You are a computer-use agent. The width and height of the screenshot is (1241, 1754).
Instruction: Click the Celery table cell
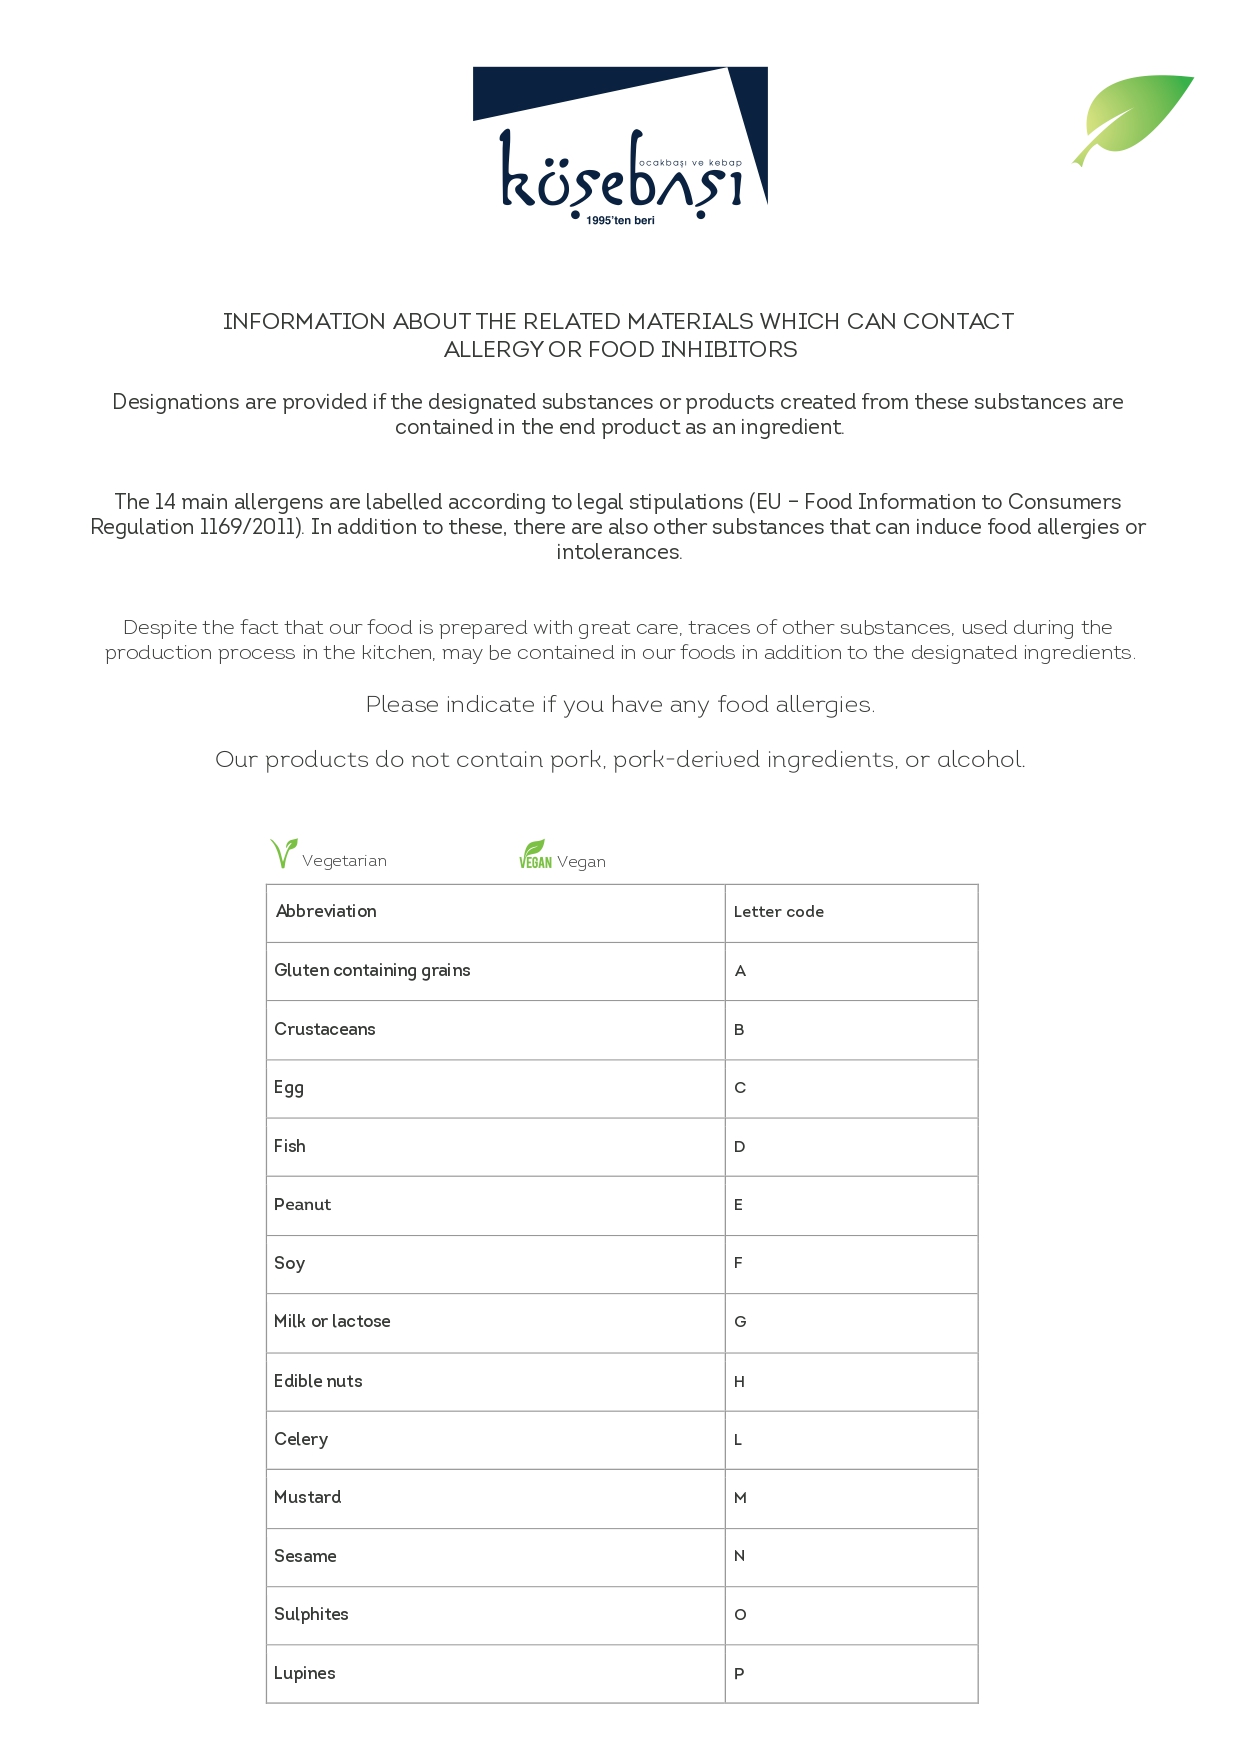point(496,1440)
